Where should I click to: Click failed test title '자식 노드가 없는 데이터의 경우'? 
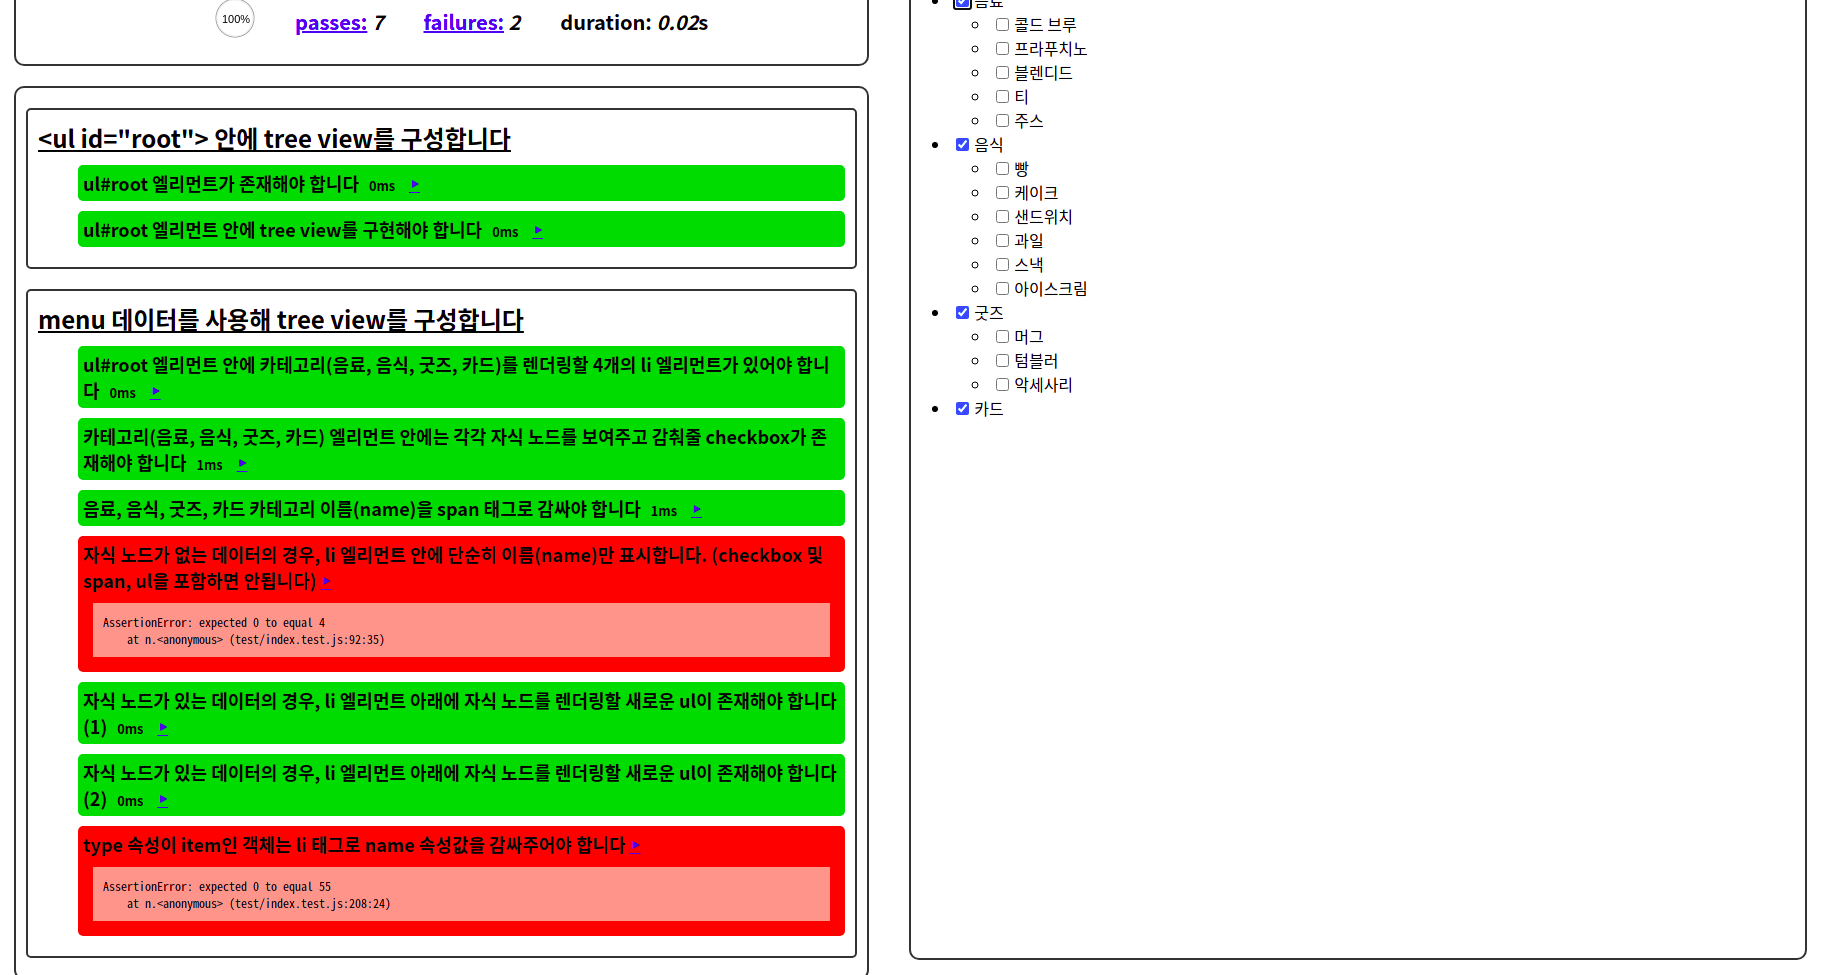coord(453,568)
